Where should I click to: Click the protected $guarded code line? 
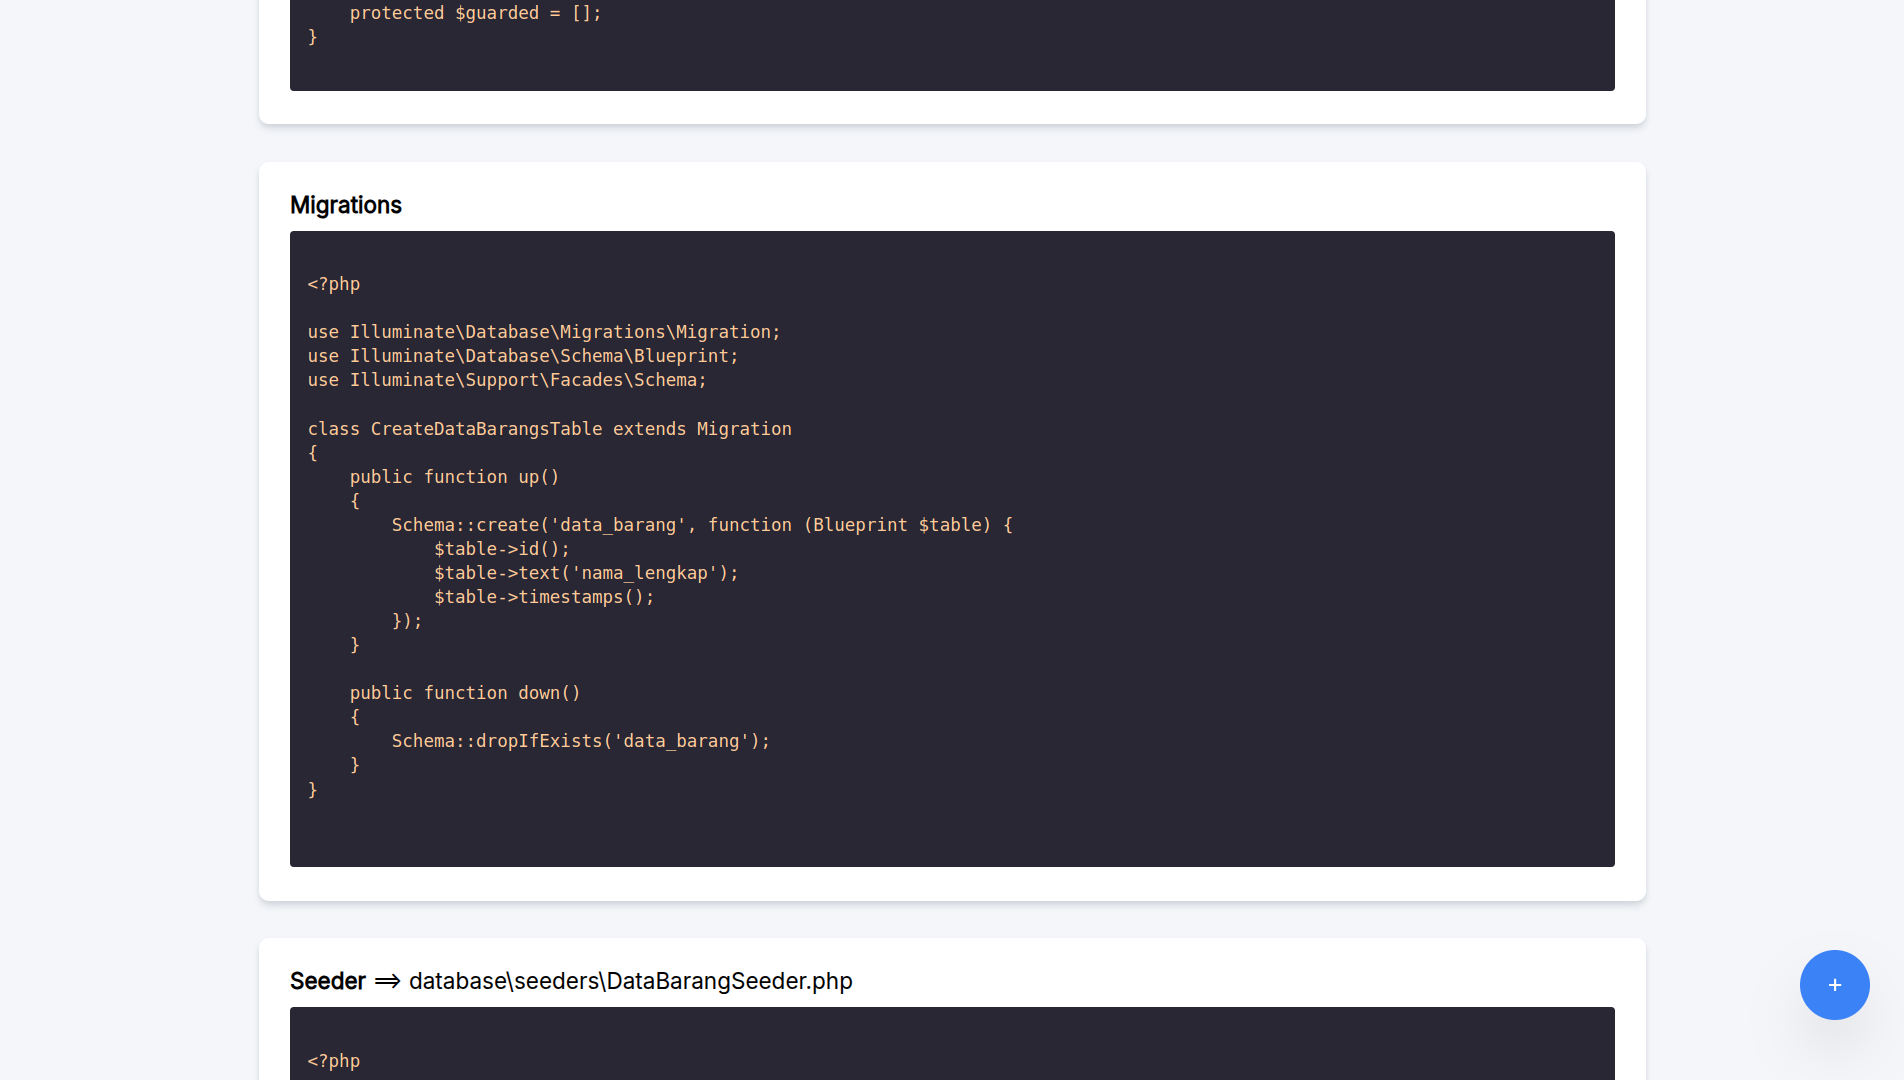coord(475,13)
